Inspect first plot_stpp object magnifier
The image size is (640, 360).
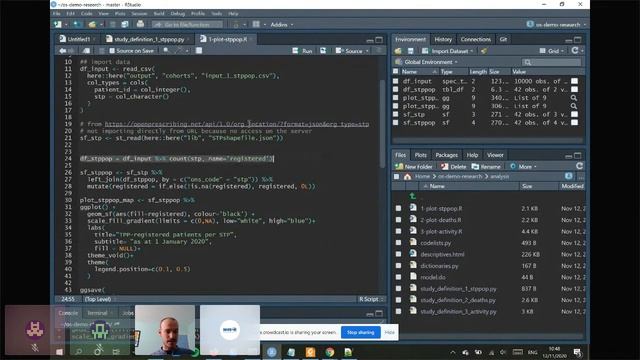(x=574, y=98)
